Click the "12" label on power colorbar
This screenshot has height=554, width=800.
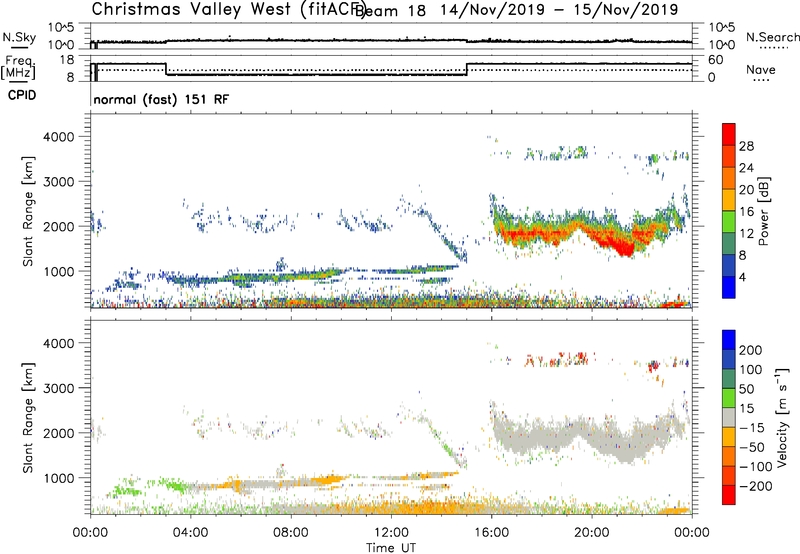[746, 234]
